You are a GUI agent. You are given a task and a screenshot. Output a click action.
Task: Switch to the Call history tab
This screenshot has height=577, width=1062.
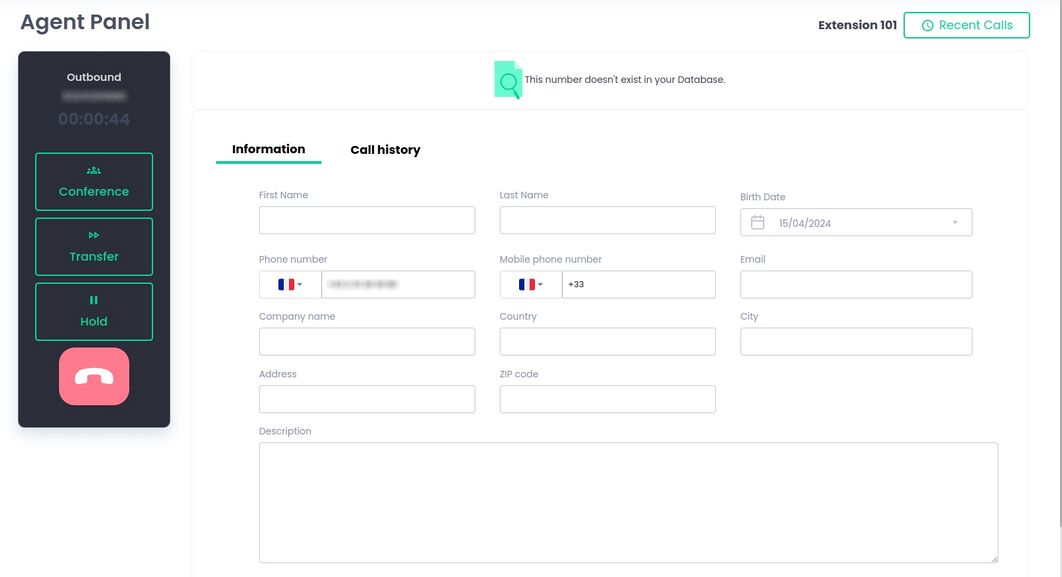click(385, 150)
